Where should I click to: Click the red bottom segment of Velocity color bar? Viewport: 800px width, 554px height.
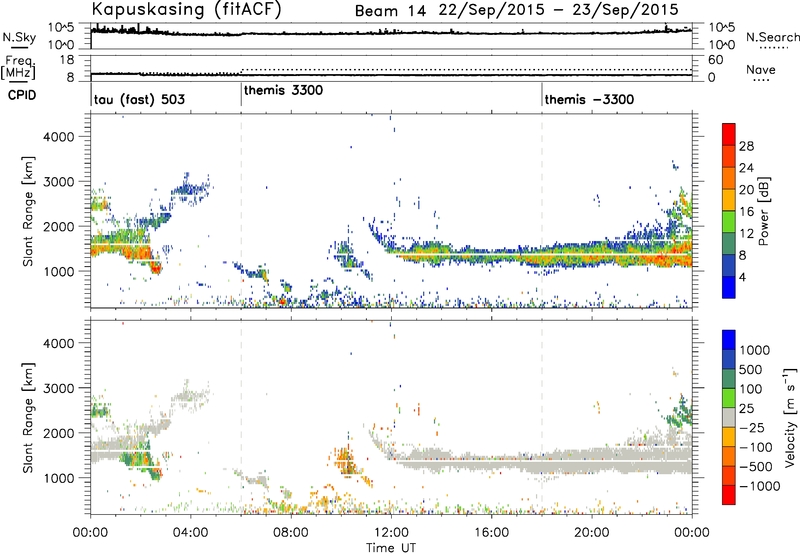click(729, 495)
